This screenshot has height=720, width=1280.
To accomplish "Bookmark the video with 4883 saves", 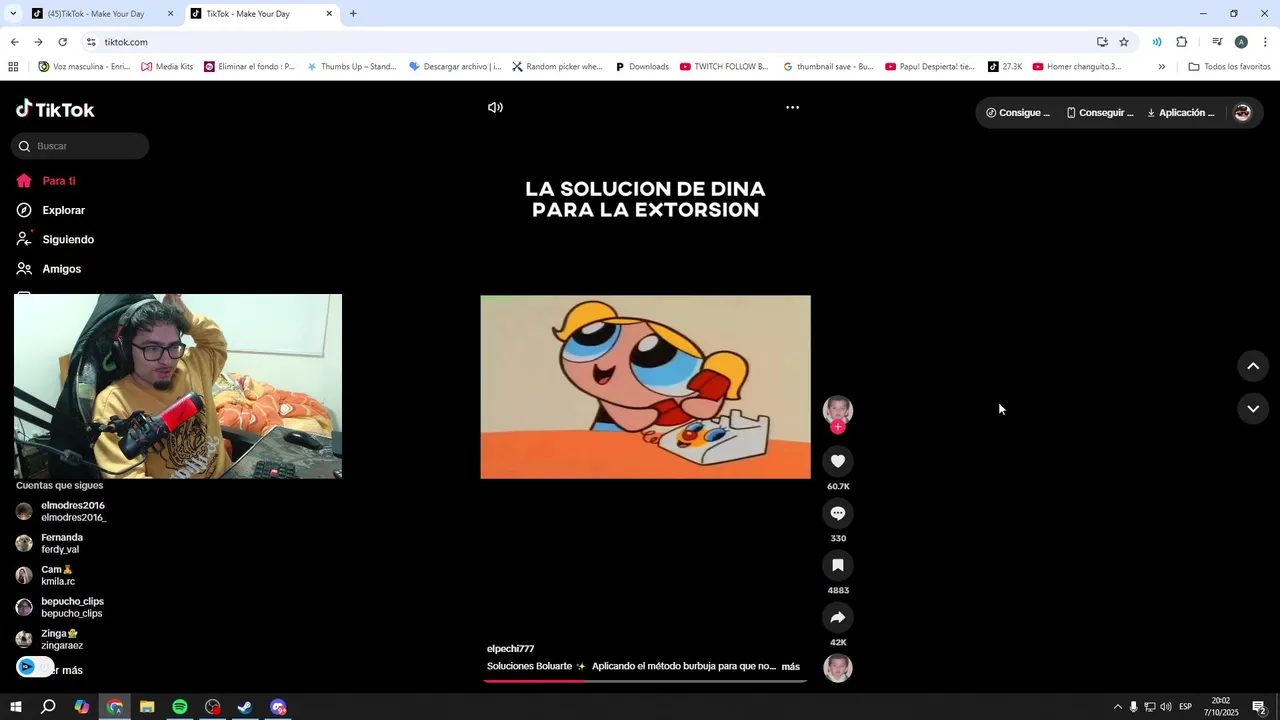I will point(838,565).
